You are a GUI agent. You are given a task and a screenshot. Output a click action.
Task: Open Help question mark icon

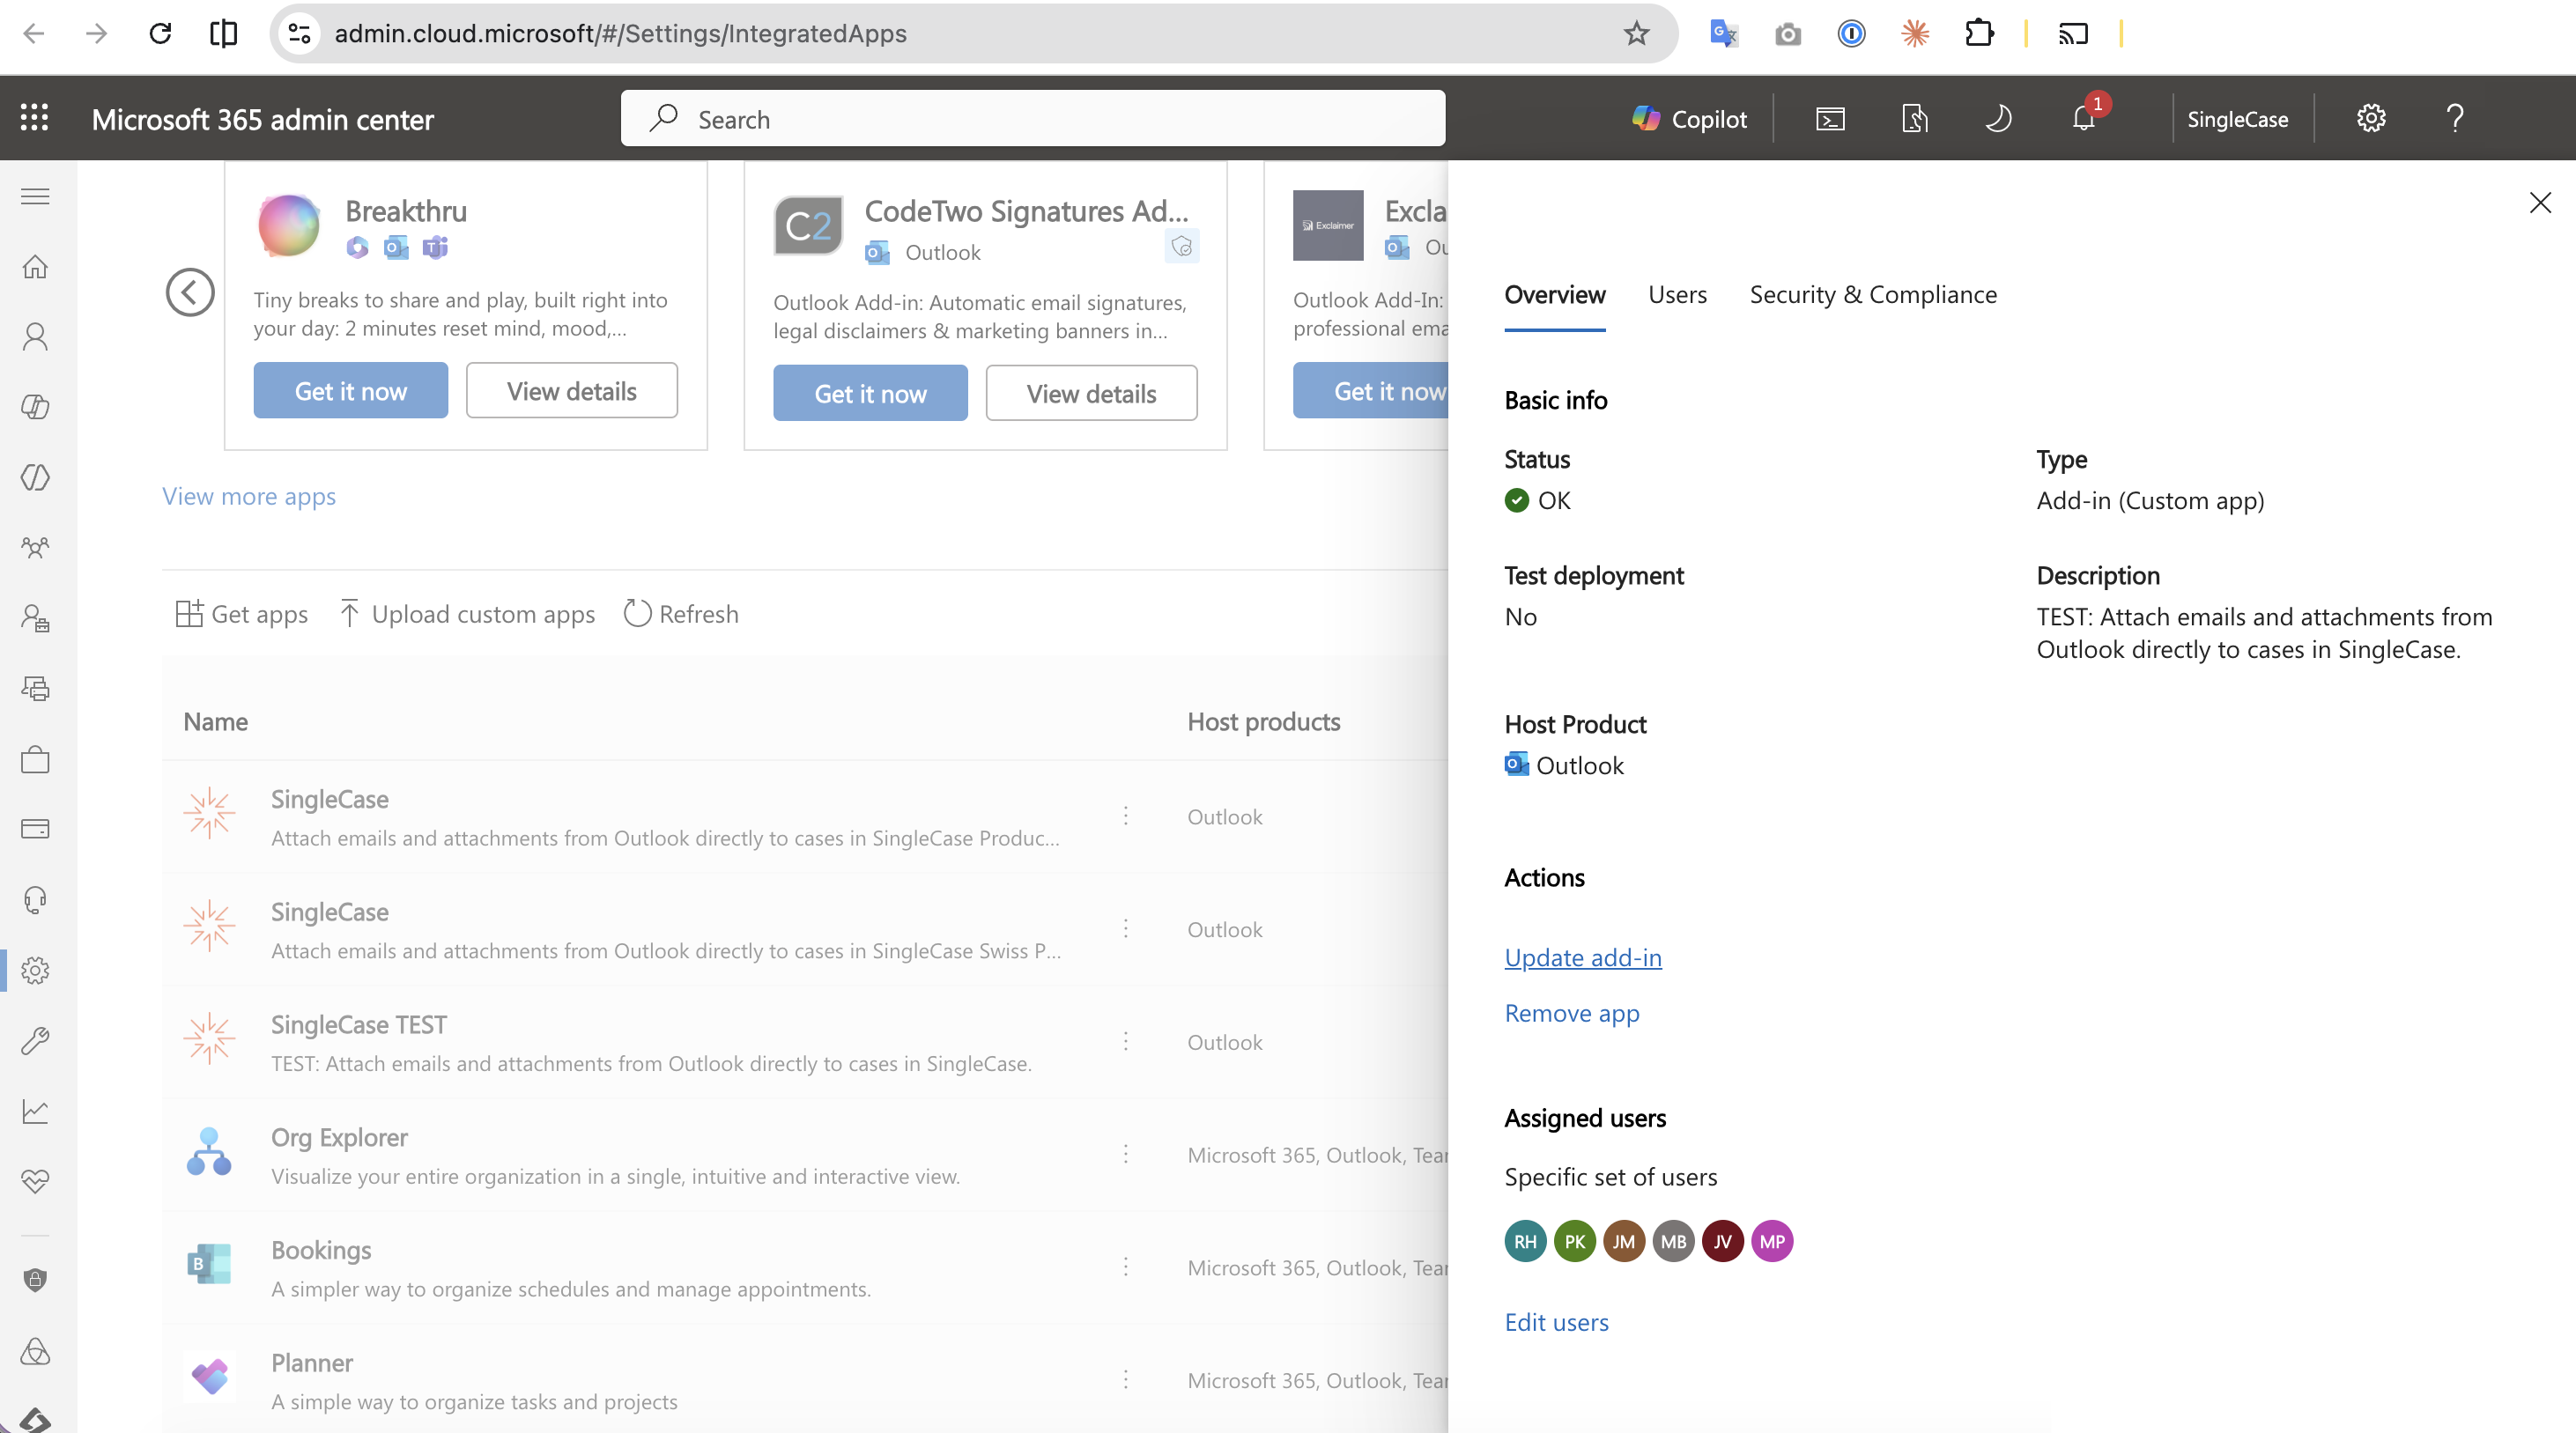pos(2455,119)
